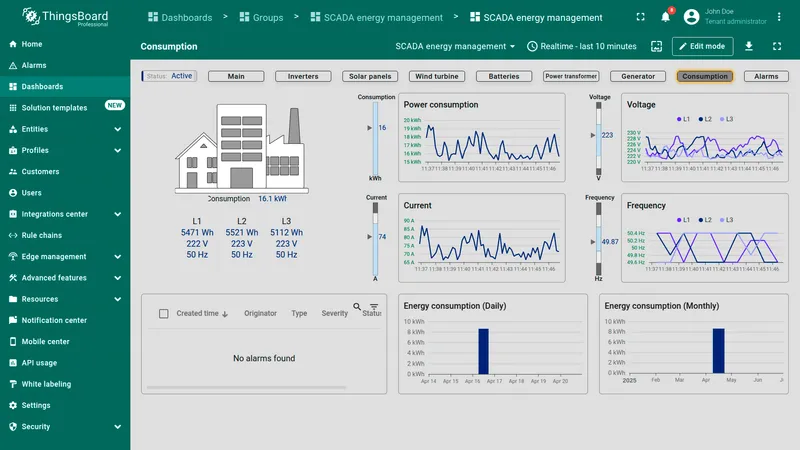Click the daily energy consumption blue bar

(x=483, y=351)
